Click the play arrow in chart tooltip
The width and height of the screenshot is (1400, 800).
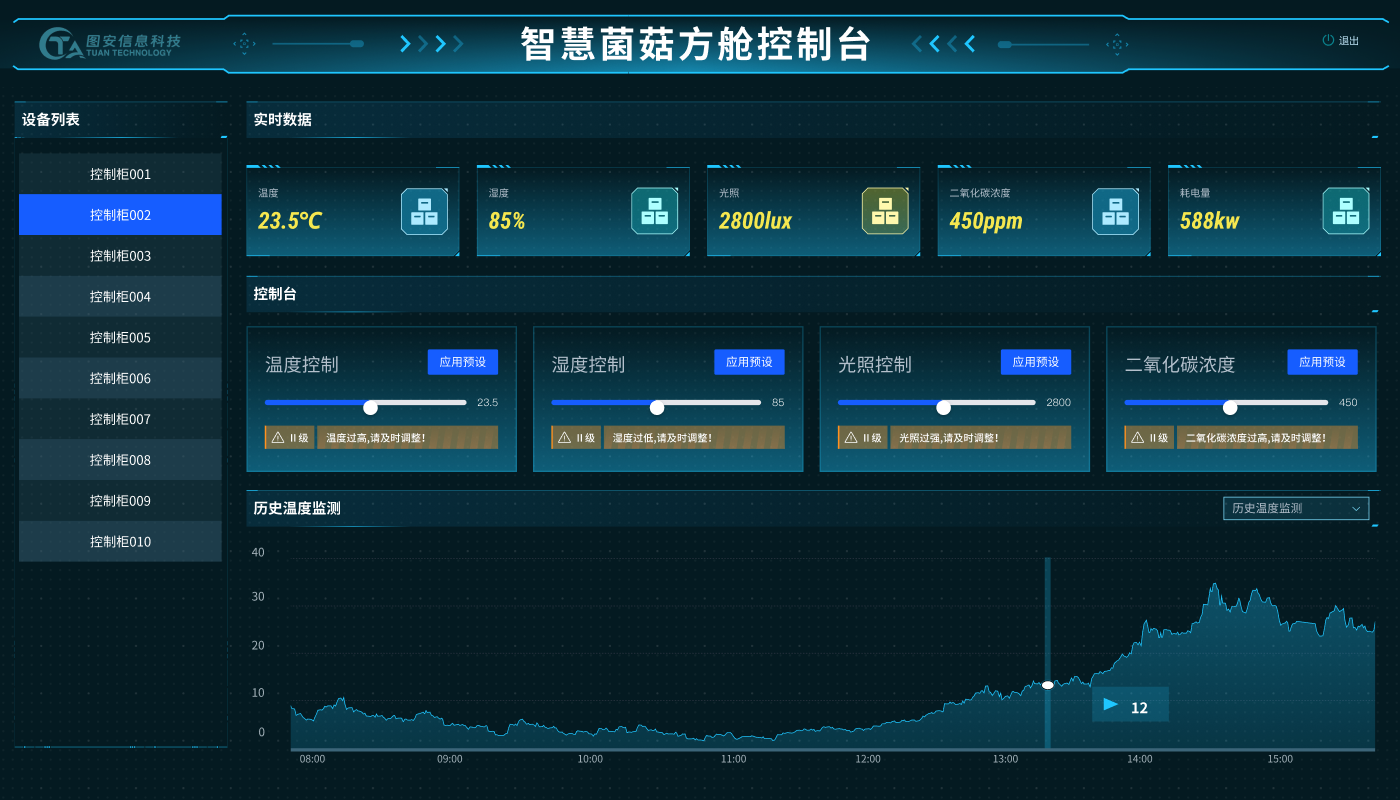coord(1110,705)
